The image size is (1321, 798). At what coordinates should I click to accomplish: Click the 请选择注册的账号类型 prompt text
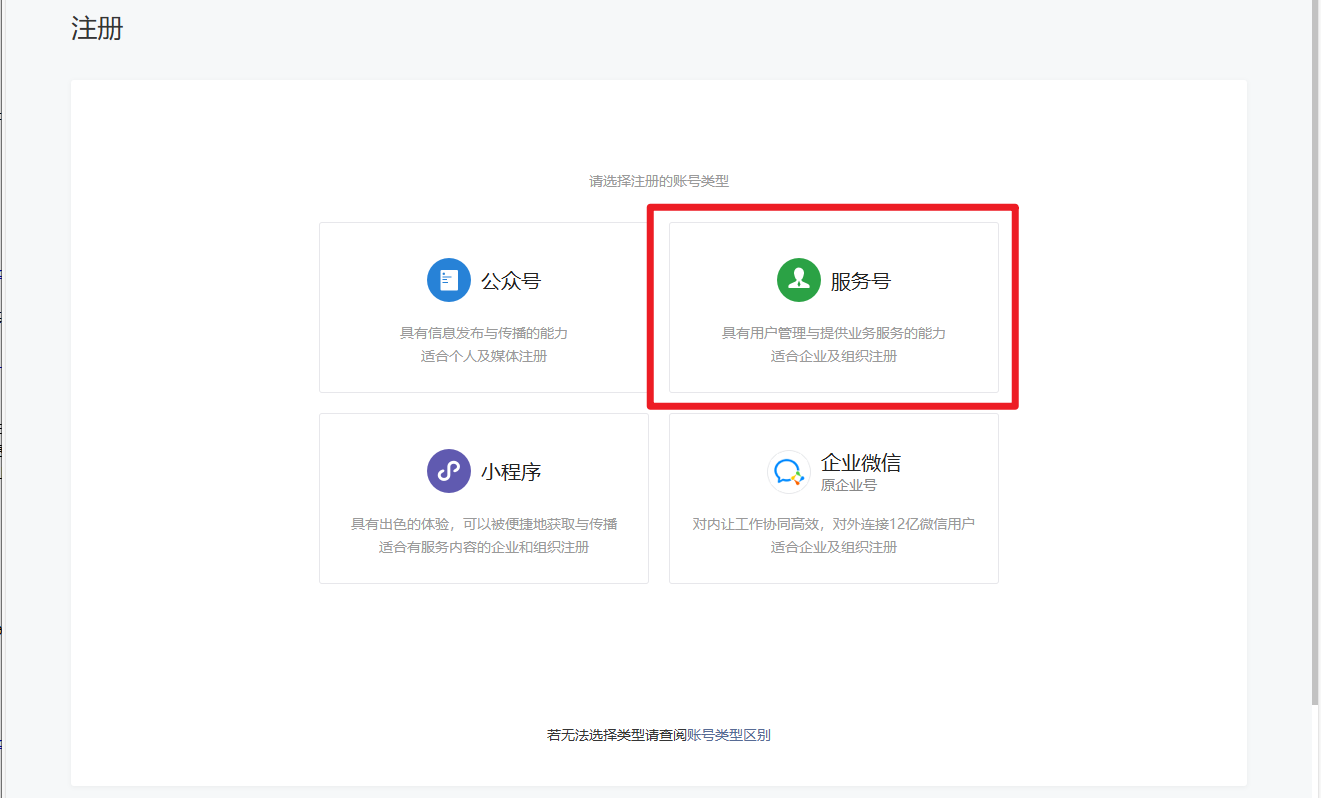pos(659,181)
